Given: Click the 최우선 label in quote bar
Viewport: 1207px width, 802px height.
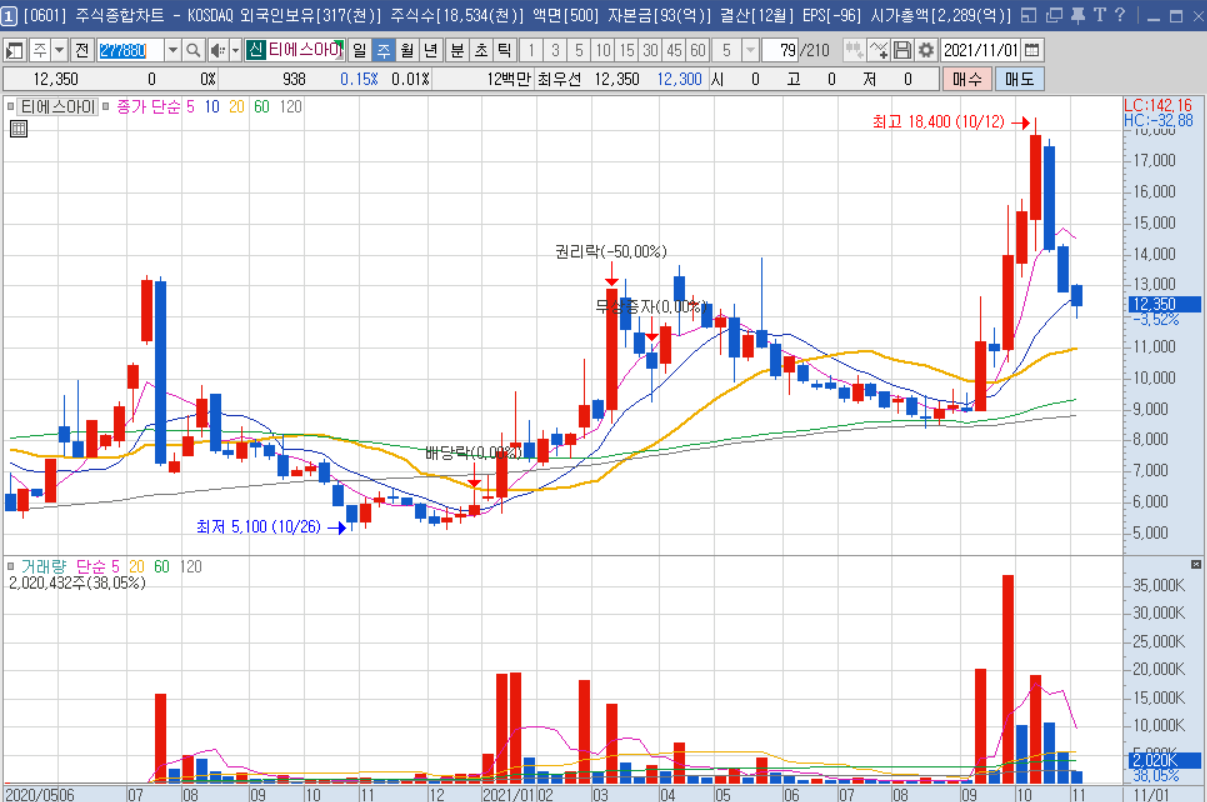Looking at the screenshot, I should click(x=559, y=79).
